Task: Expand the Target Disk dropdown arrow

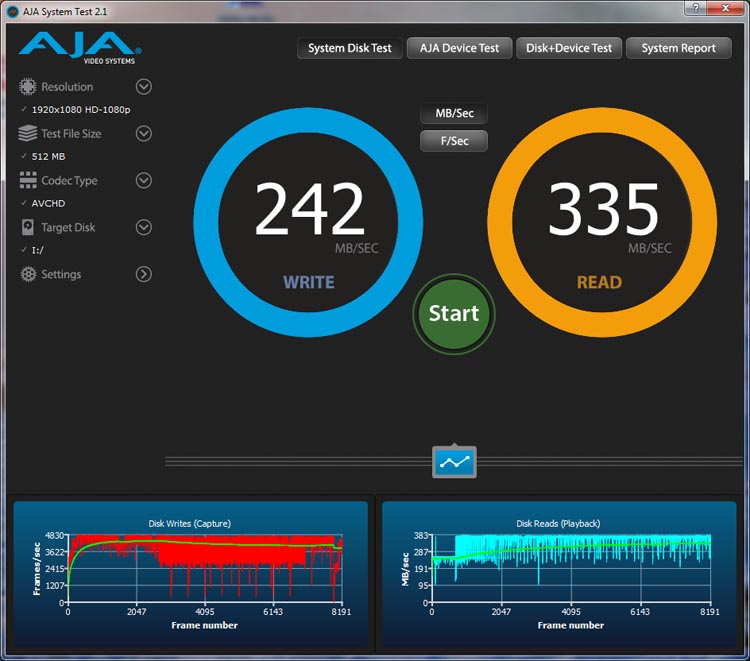Action: (143, 227)
